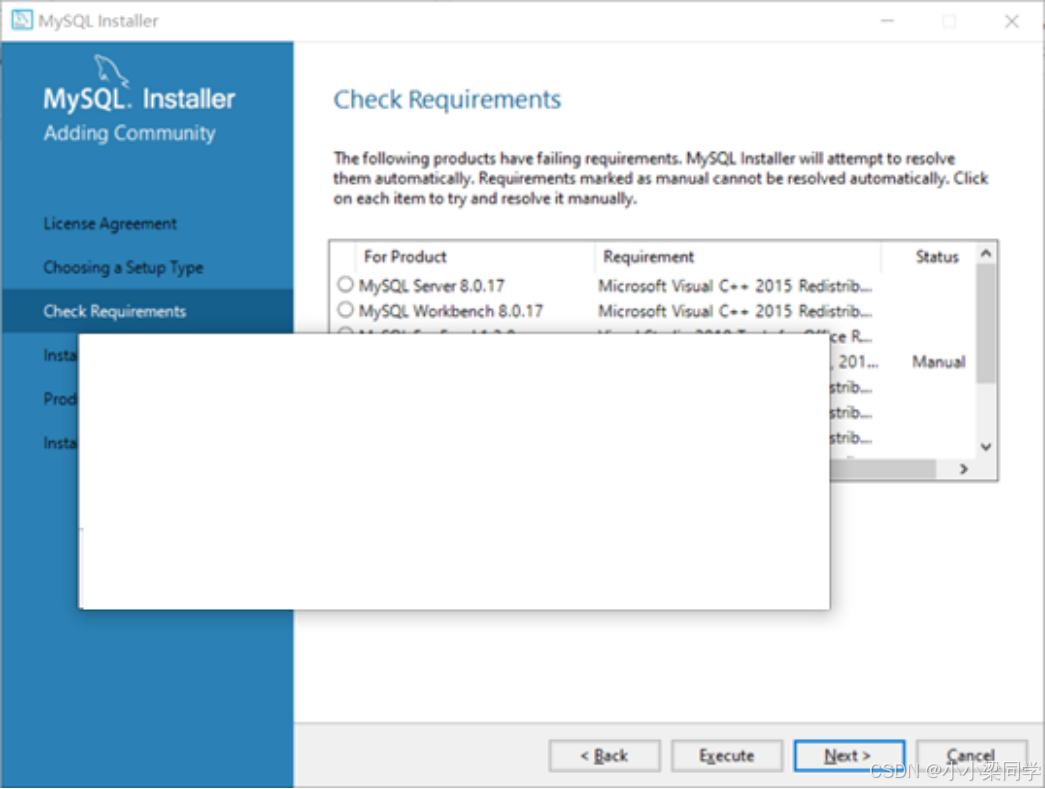Select the MySQL Server 8.0.17 radio button
The height and width of the screenshot is (789, 1045).
click(x=345, y=285)
